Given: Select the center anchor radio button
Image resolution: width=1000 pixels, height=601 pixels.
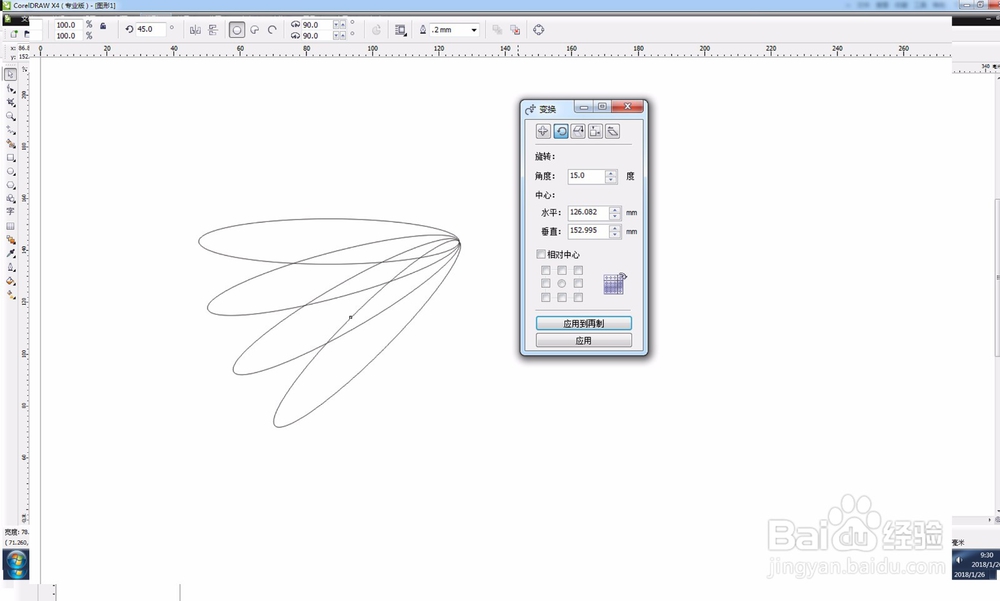Looking at the screenshot, I should 562,283.
